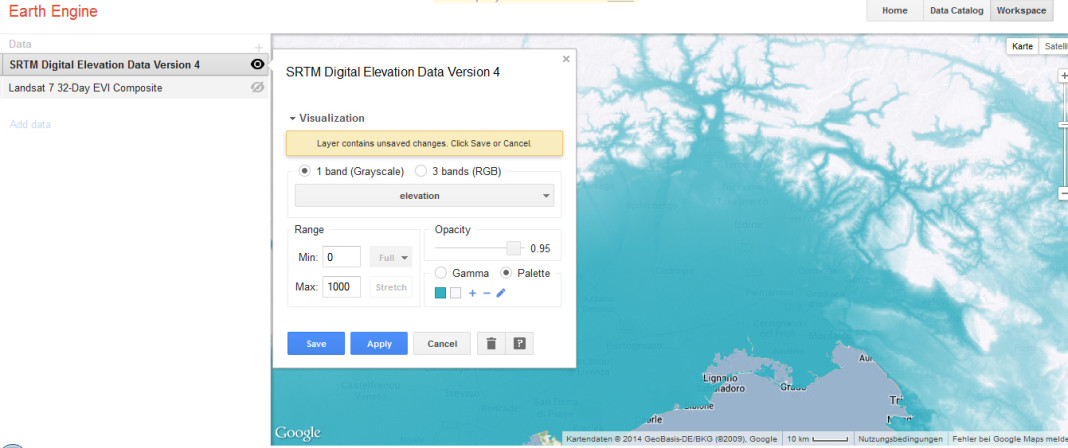
Task: Click Add data link
Action: (30, 125)
